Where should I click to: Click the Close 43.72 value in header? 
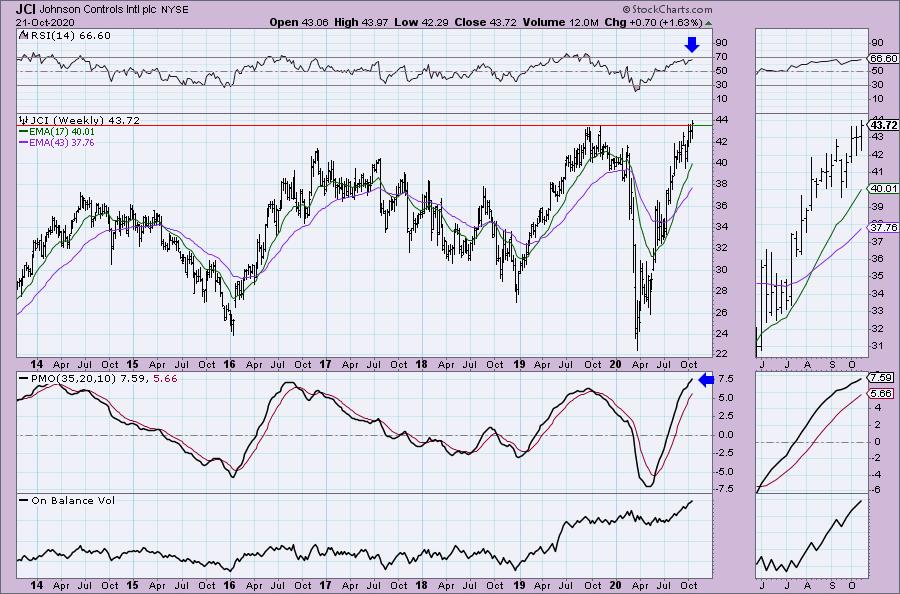[486, 22]
